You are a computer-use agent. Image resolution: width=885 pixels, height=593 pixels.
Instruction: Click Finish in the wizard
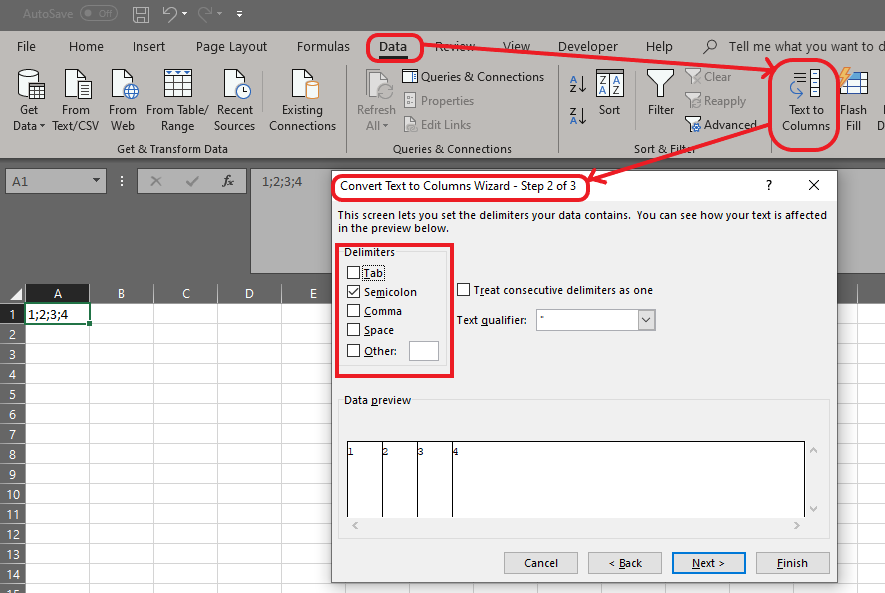pyautogui.click(x=792, y=563)
